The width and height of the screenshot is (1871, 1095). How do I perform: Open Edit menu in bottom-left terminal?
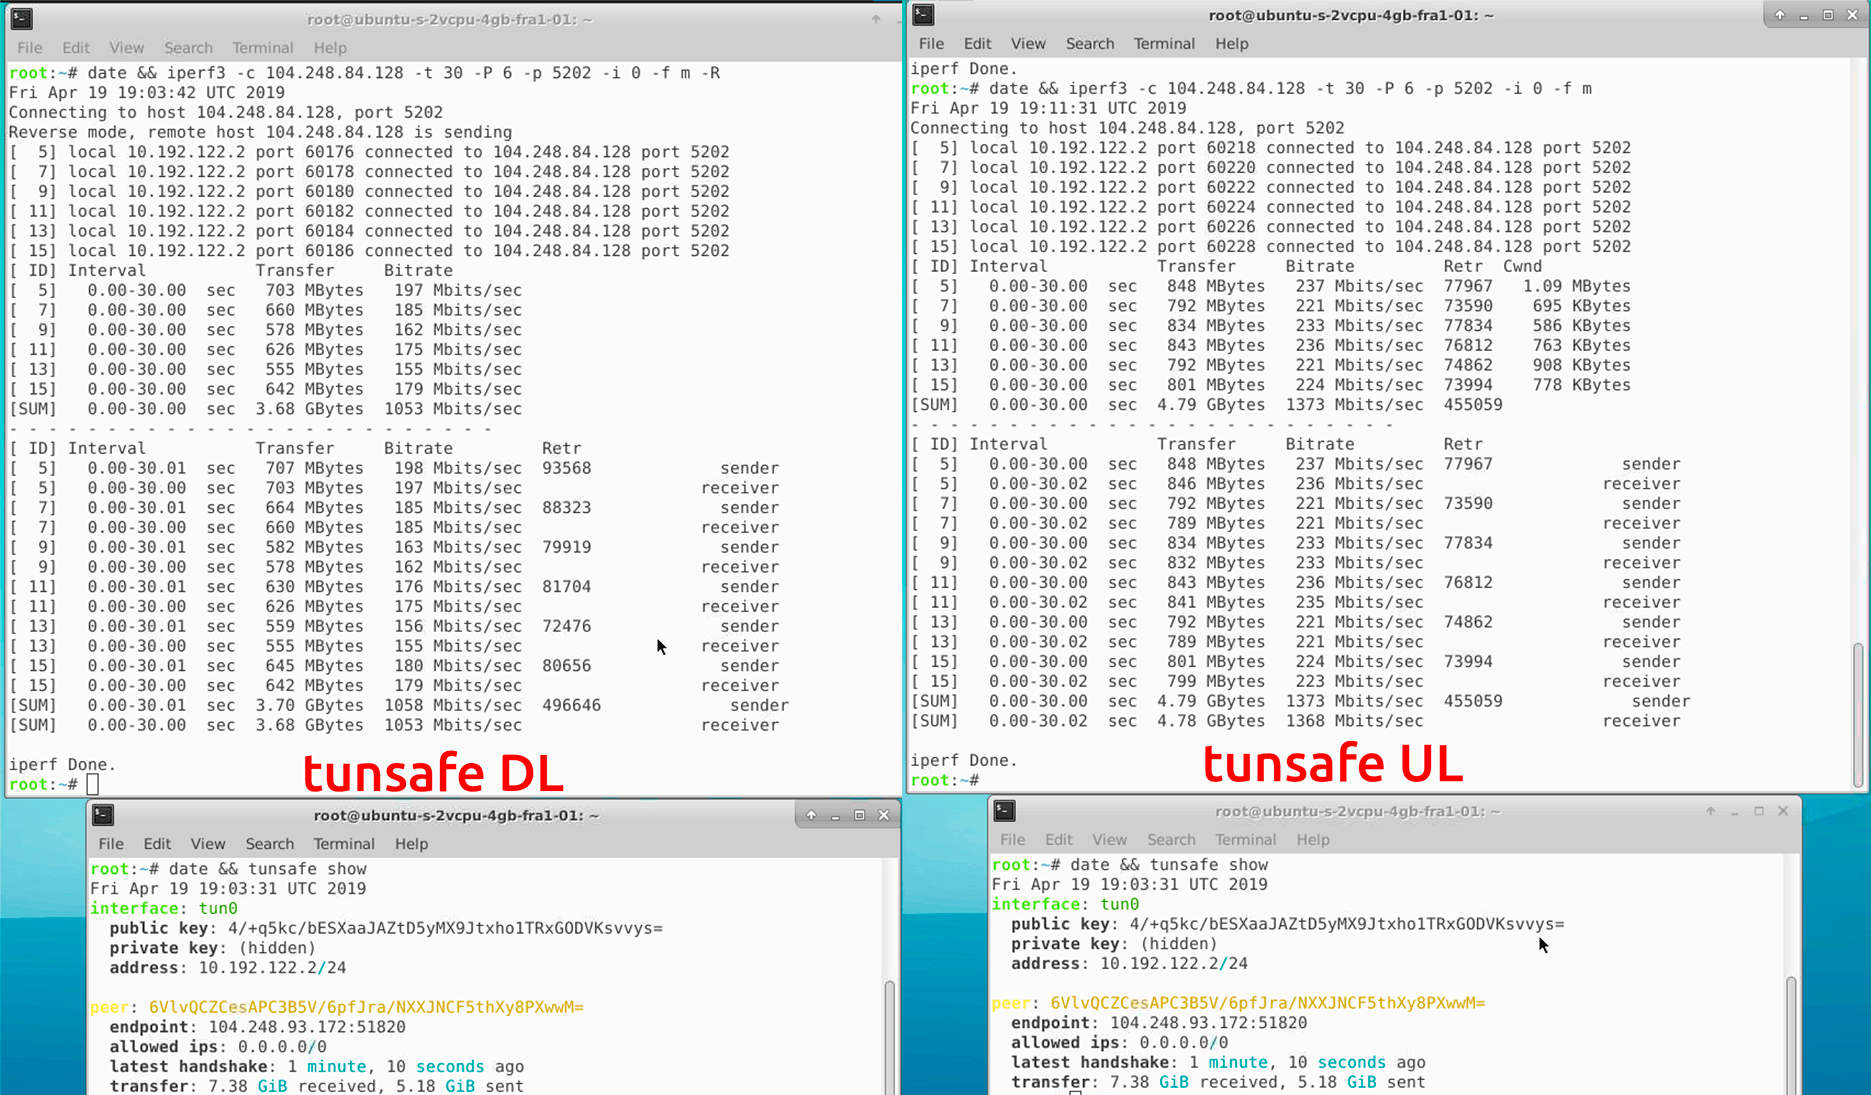pos(157,843)
